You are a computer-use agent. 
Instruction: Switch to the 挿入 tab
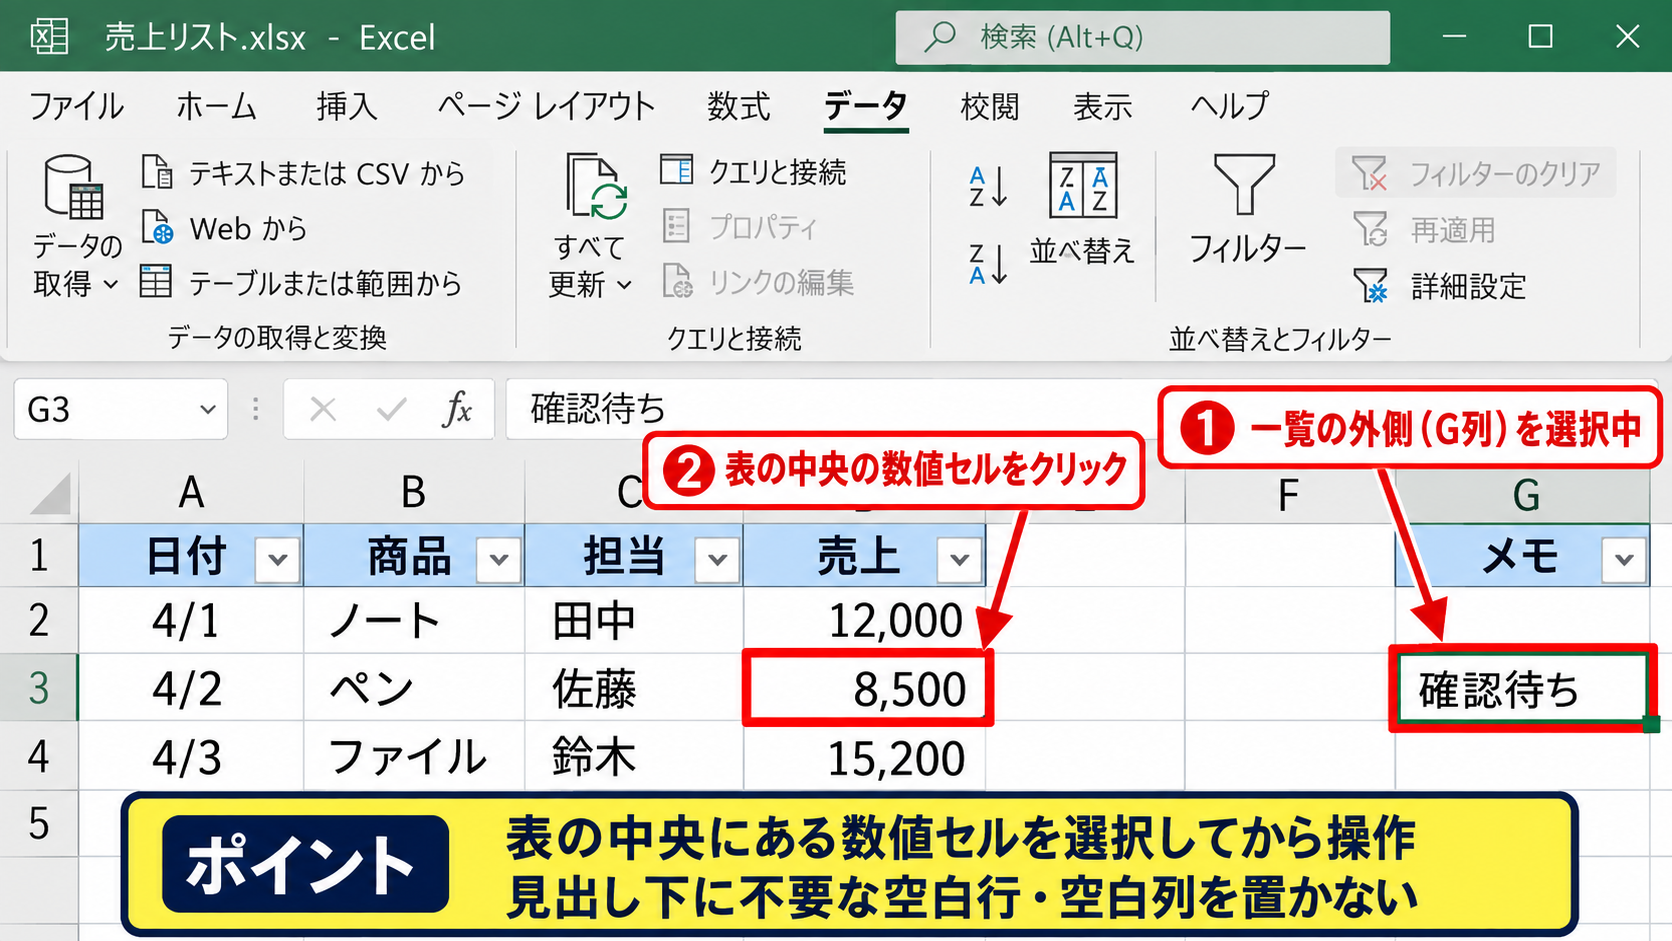point(346,106)
